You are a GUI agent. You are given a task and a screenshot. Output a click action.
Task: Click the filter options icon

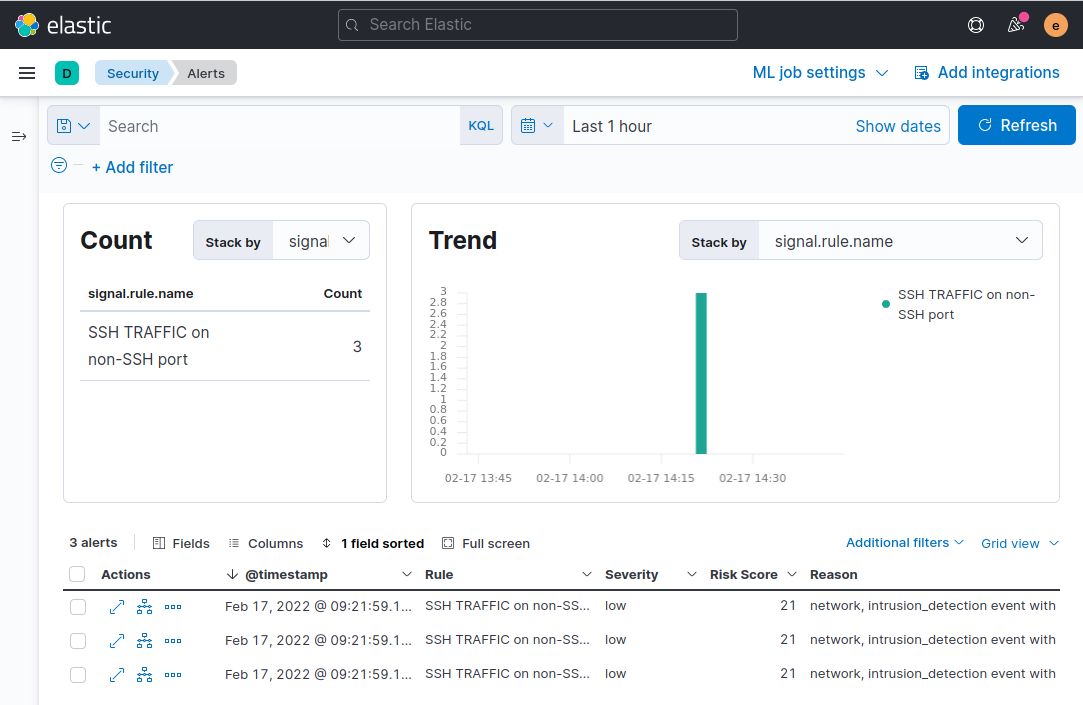pos(59,165)
